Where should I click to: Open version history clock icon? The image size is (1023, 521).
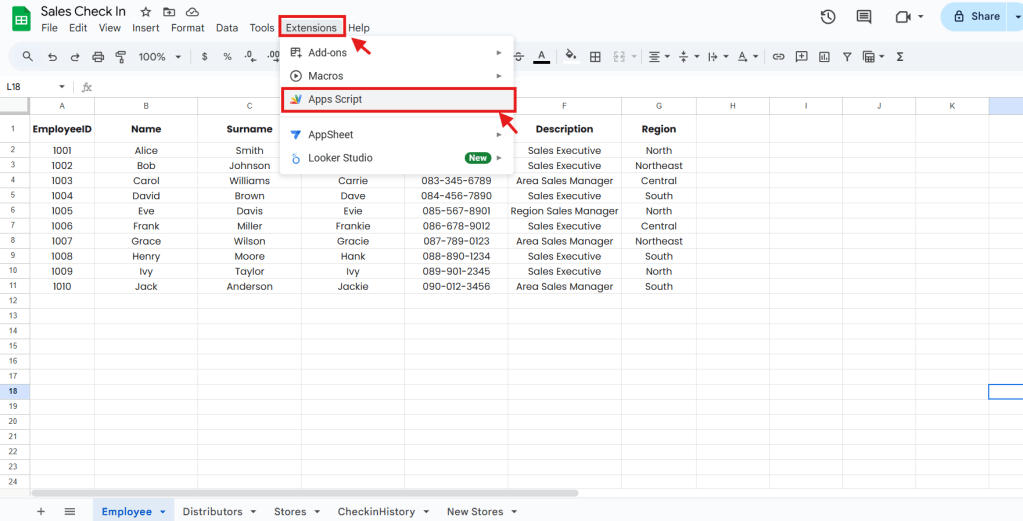[827, 16]
